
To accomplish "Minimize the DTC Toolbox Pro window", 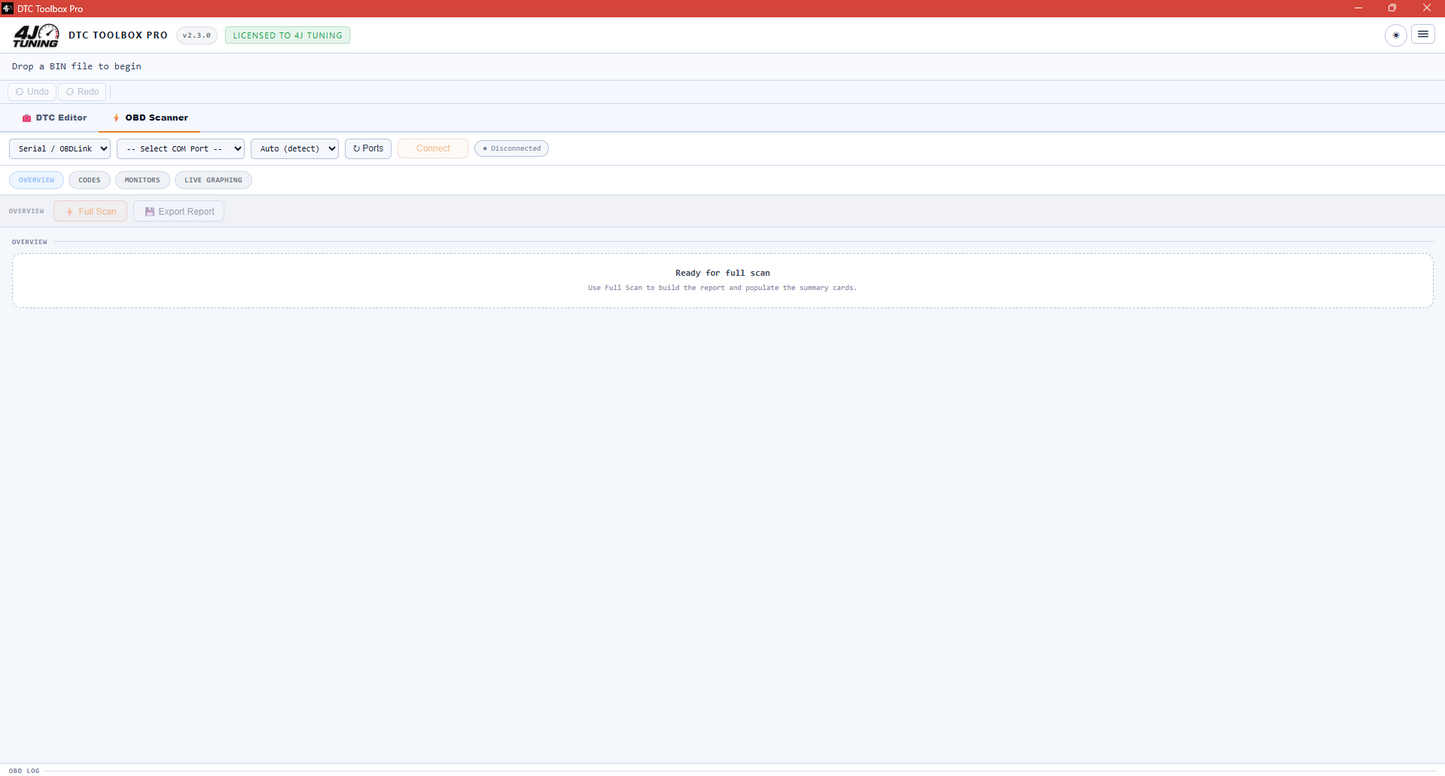I will click(x=1358, y=8).
